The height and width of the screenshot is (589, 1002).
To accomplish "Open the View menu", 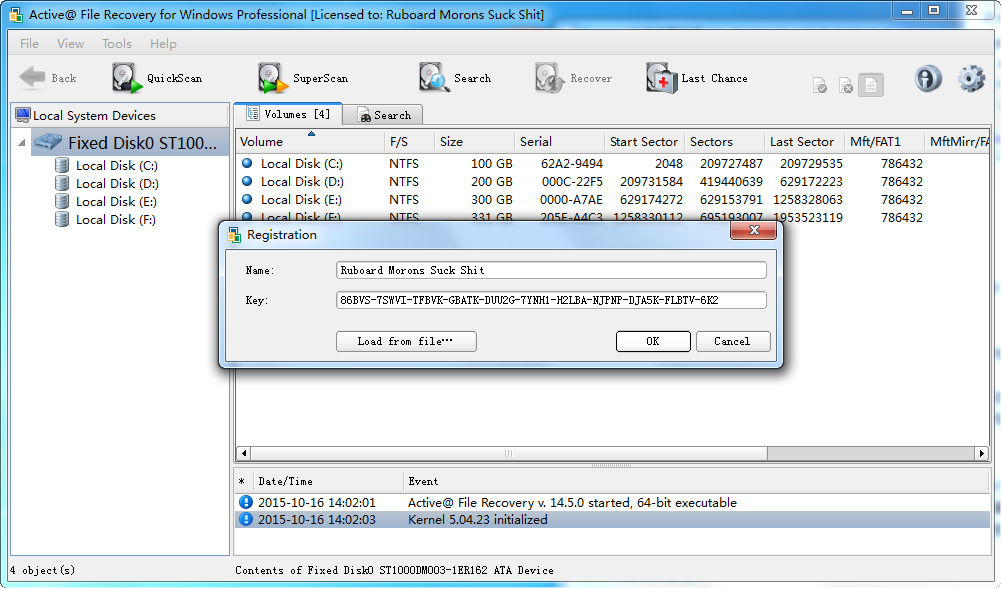I will click(71, 44).
